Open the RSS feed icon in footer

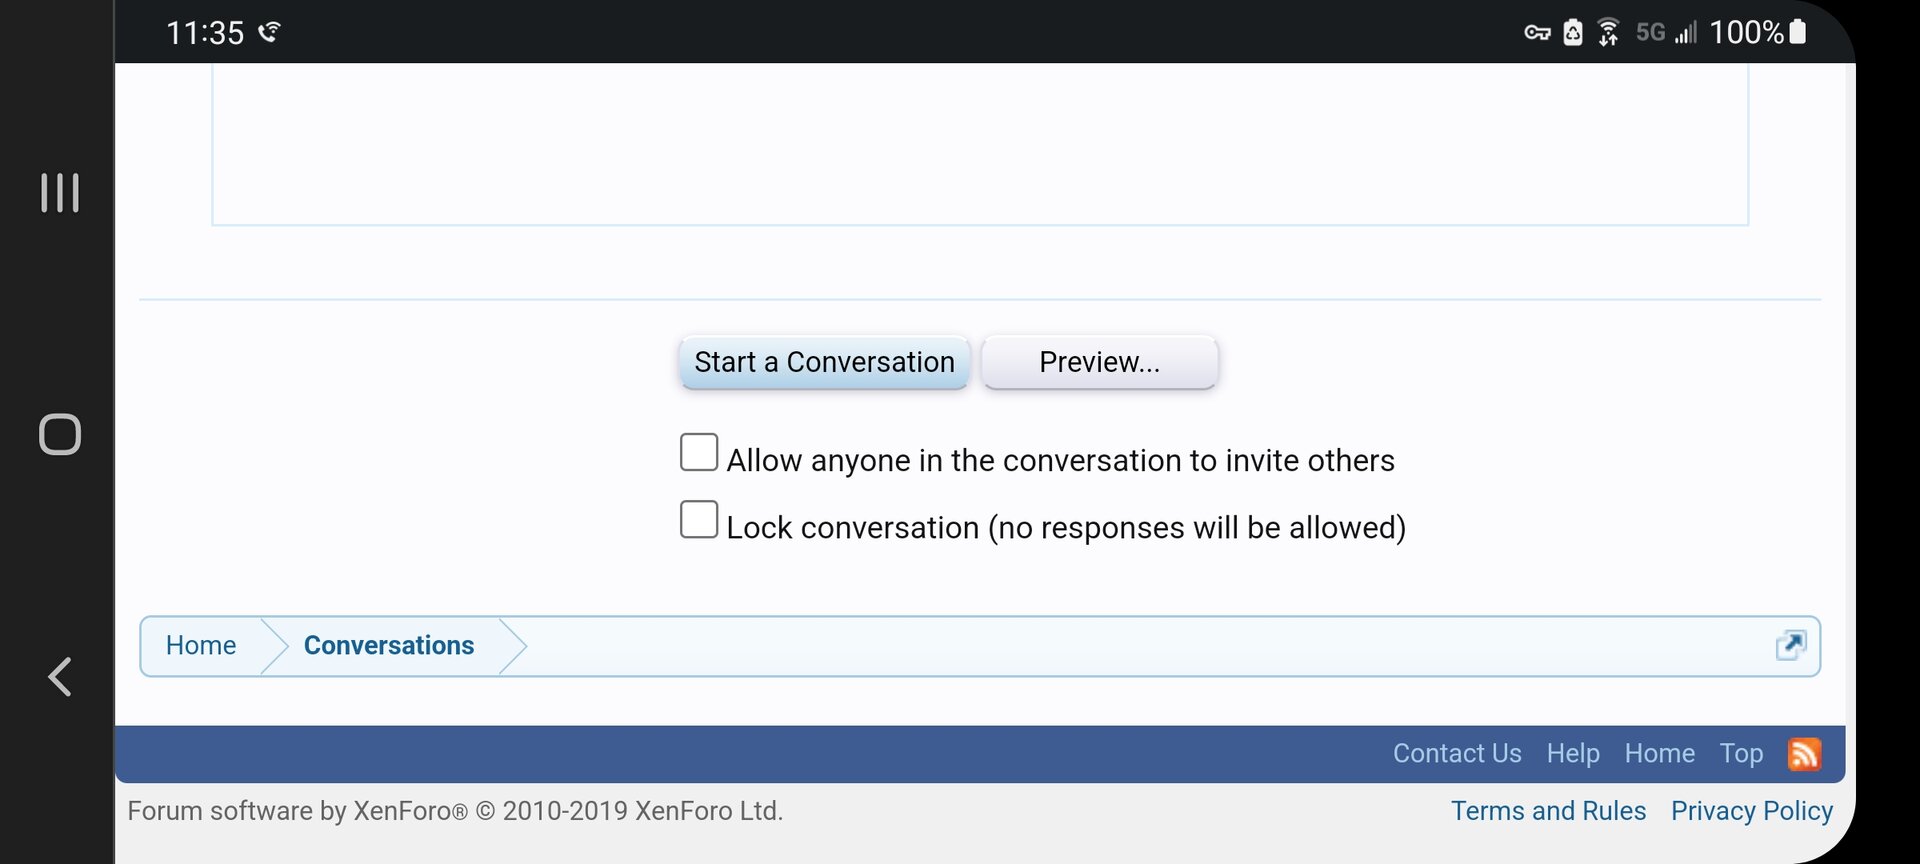(1804, 754)
